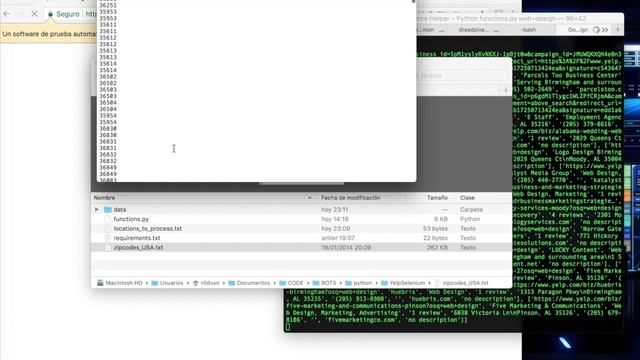Sort Finder list by Clase column
The height and width of the screenshot is (360, 640).
click(x=467, y=198)
